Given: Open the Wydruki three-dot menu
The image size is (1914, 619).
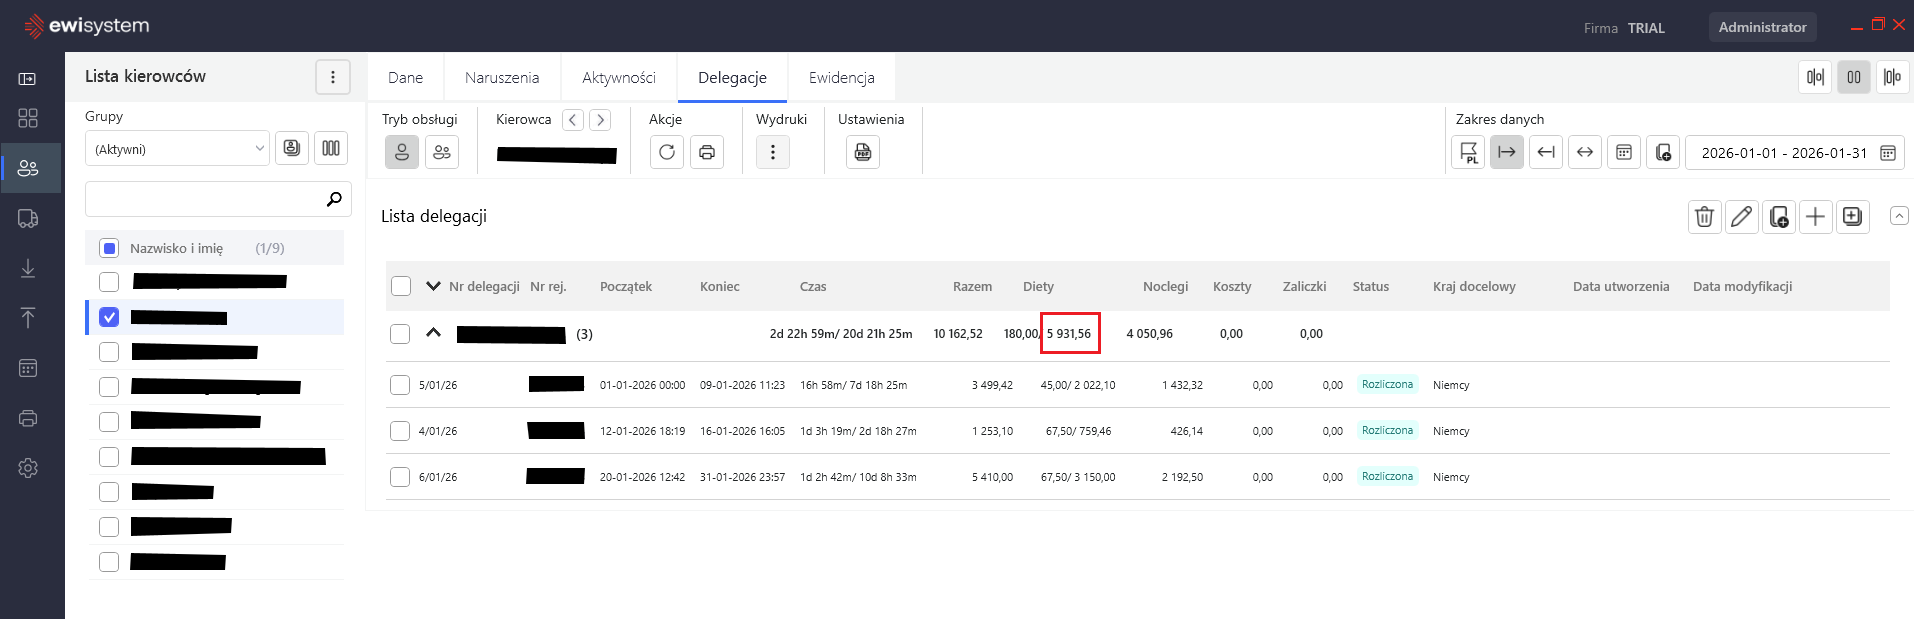Looking at the screenshot, I should [x=773, y=152].
